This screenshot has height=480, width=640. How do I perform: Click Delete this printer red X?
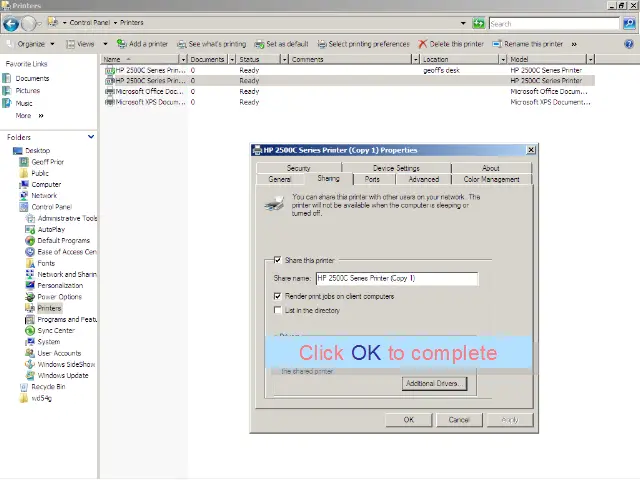click(x=451, y=44)
